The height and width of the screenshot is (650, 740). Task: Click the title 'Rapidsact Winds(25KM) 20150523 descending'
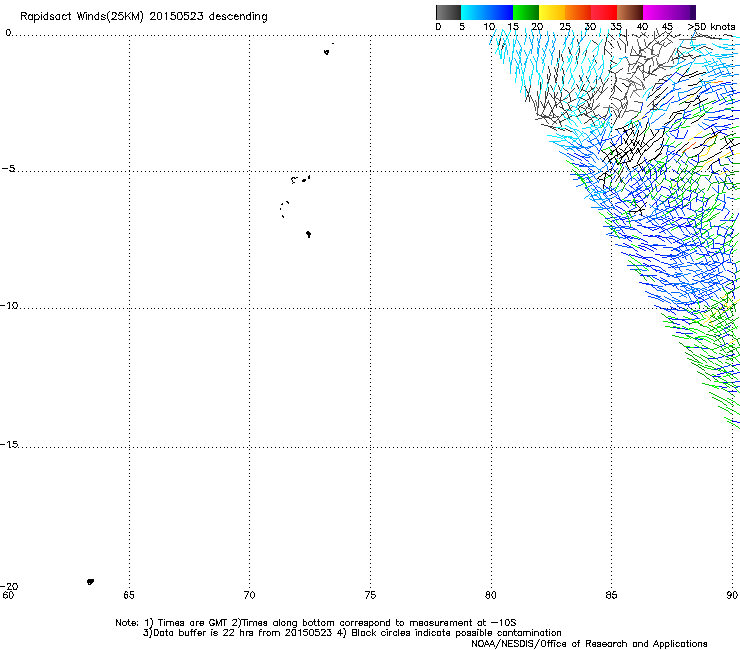tap(143, 17)
